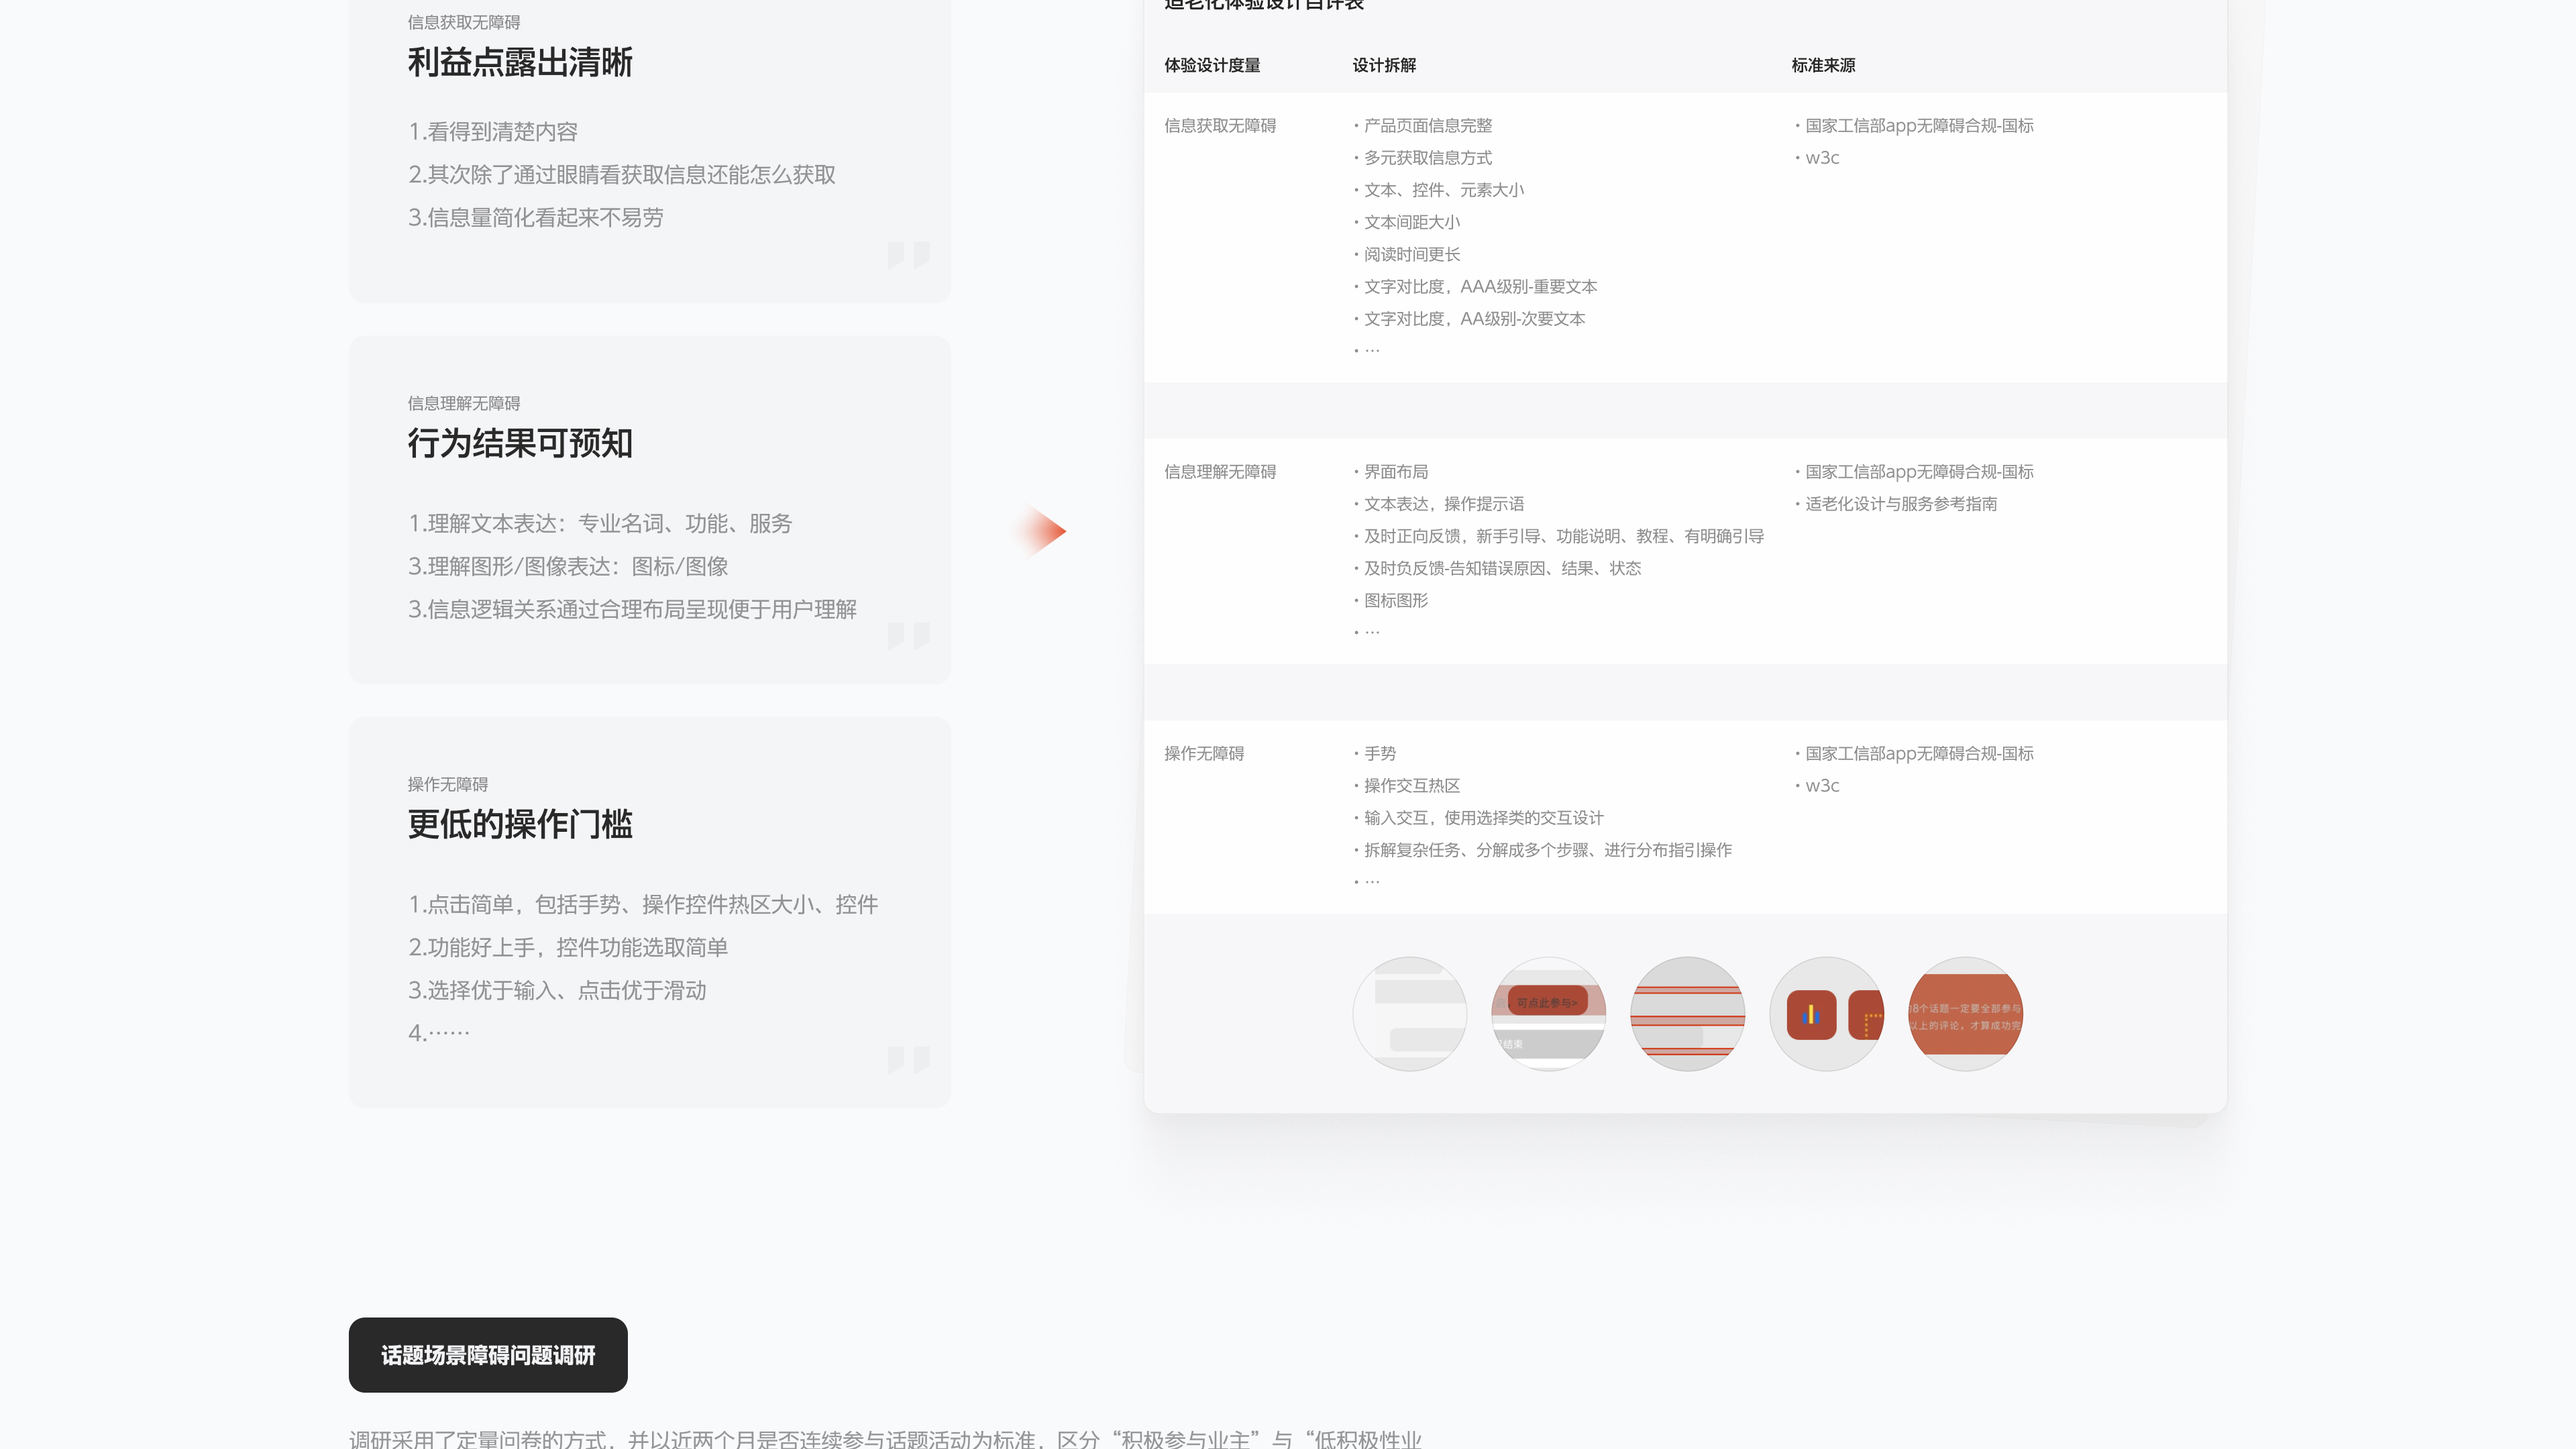This screenshot has width=2576, height=1449.
Task: Open the orange text fifth circular thumbnail
Action: point(1965,1014)
